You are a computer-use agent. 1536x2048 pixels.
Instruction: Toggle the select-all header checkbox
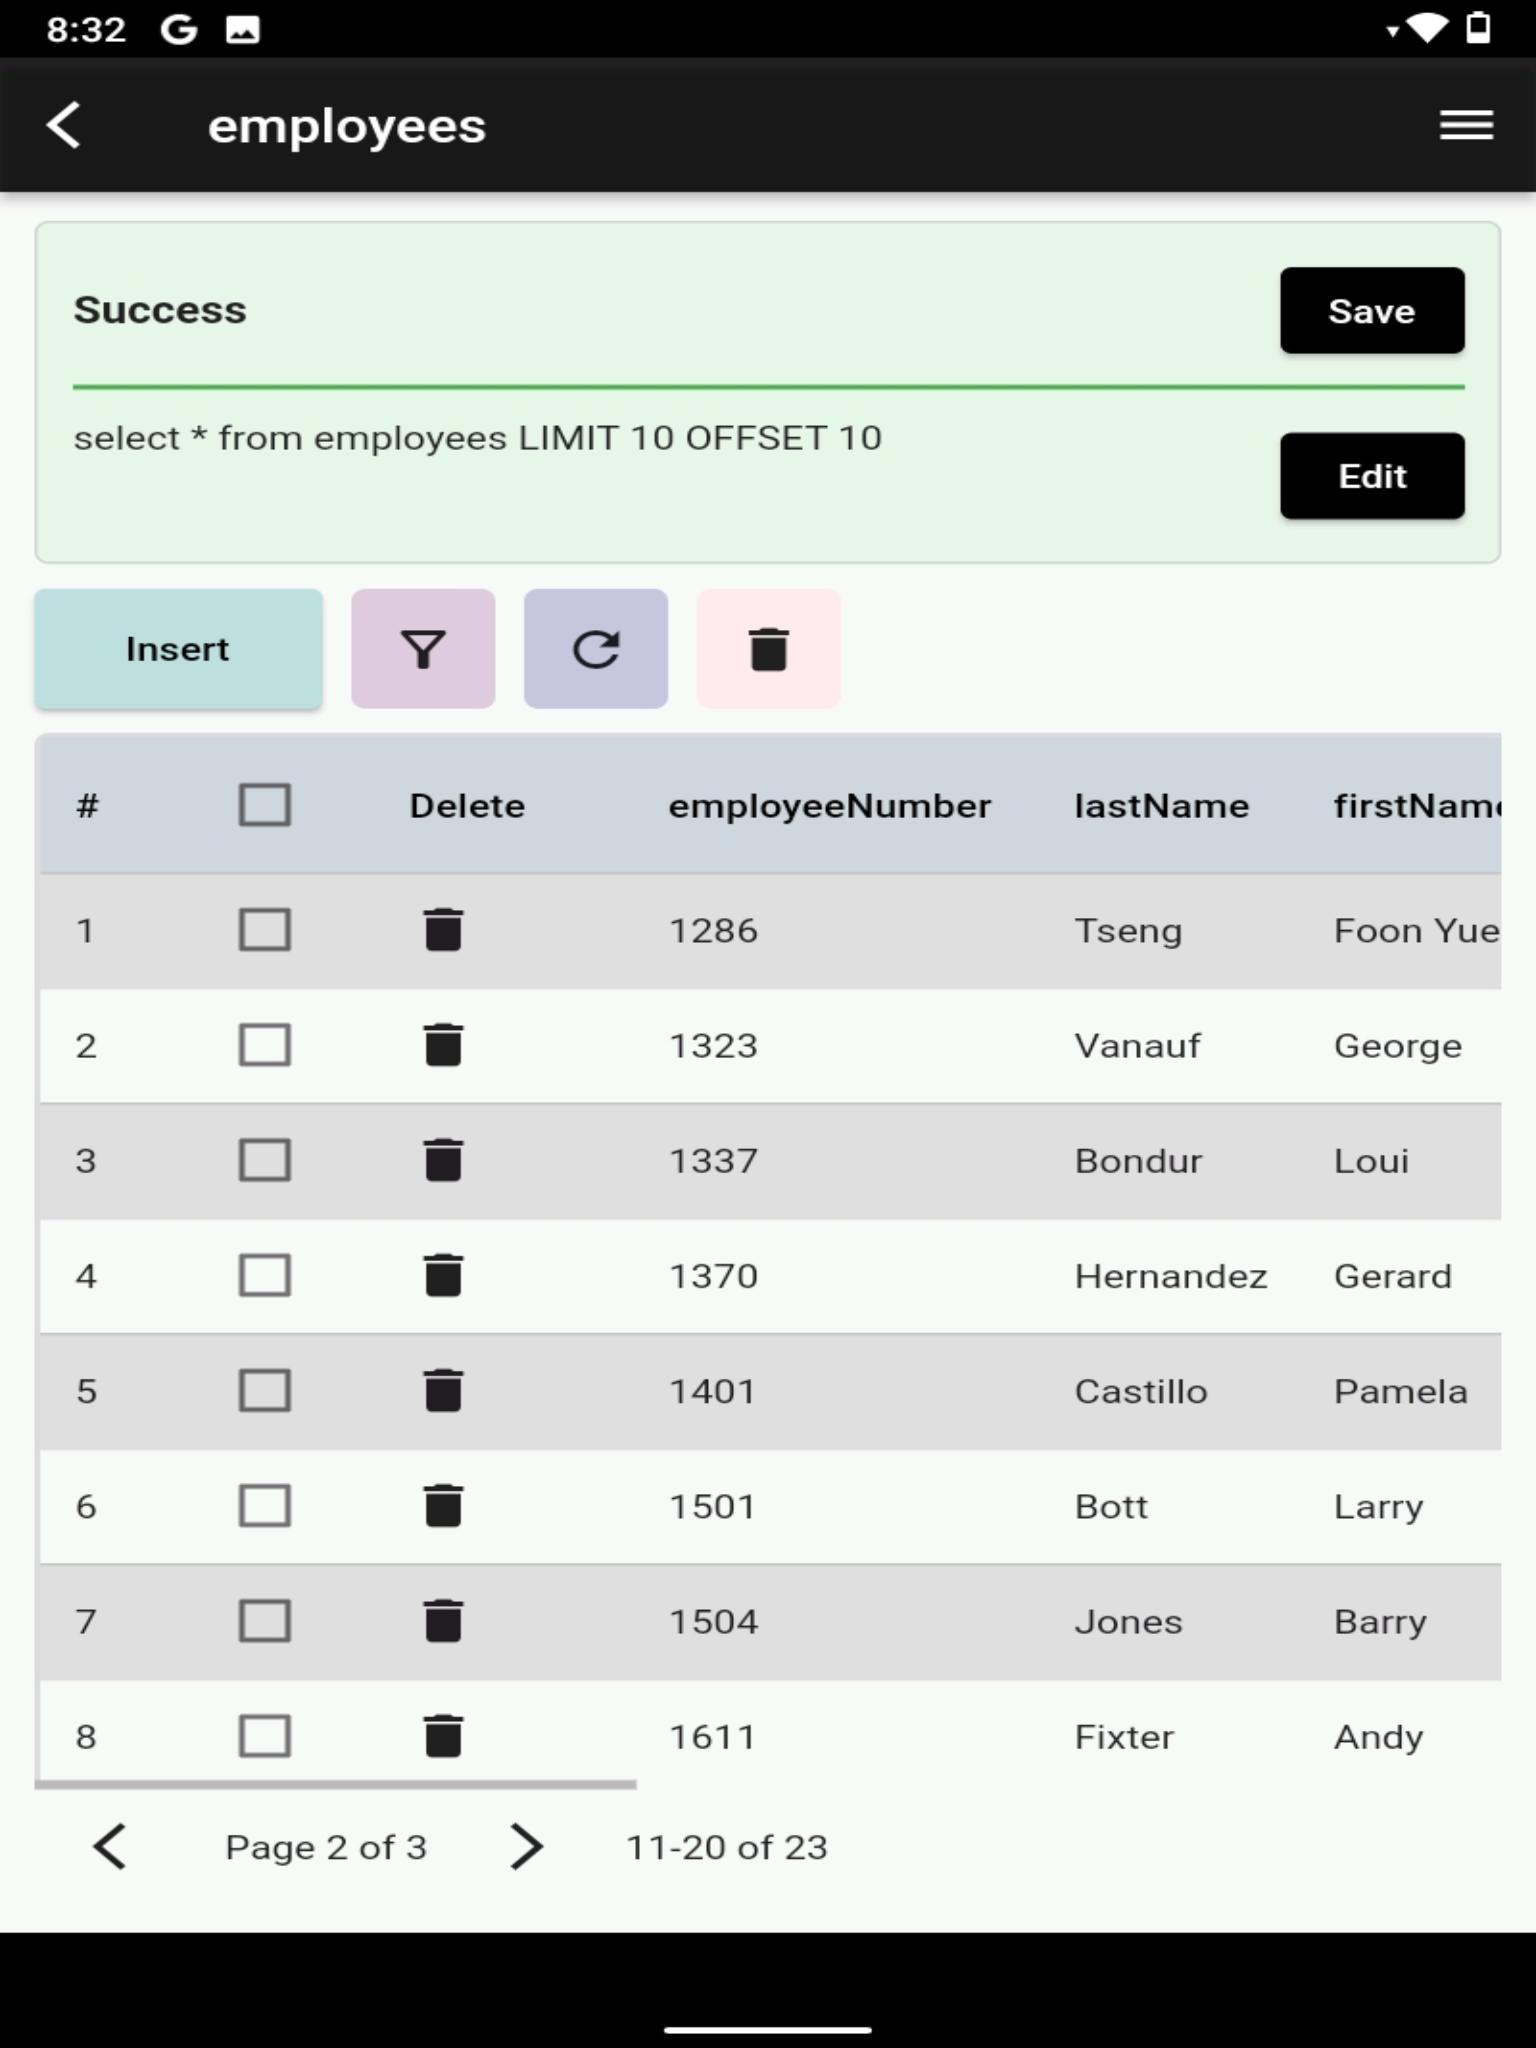click(265, 805)
